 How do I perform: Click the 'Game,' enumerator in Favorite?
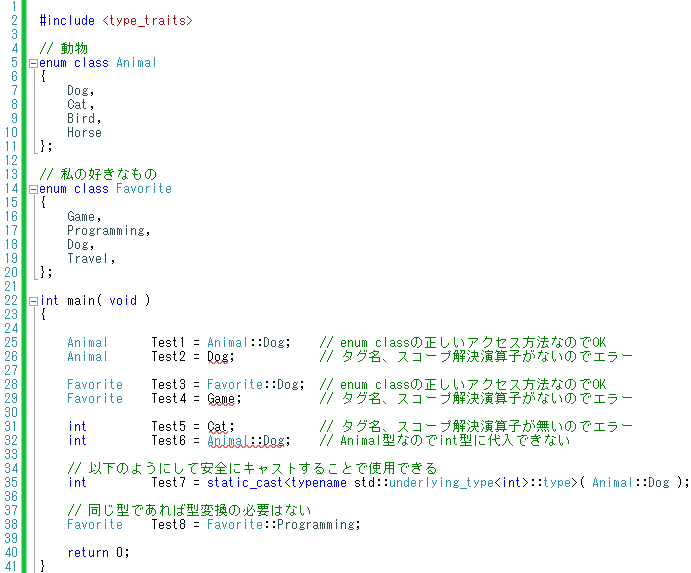pyautogui.click(x=84, y=216)
